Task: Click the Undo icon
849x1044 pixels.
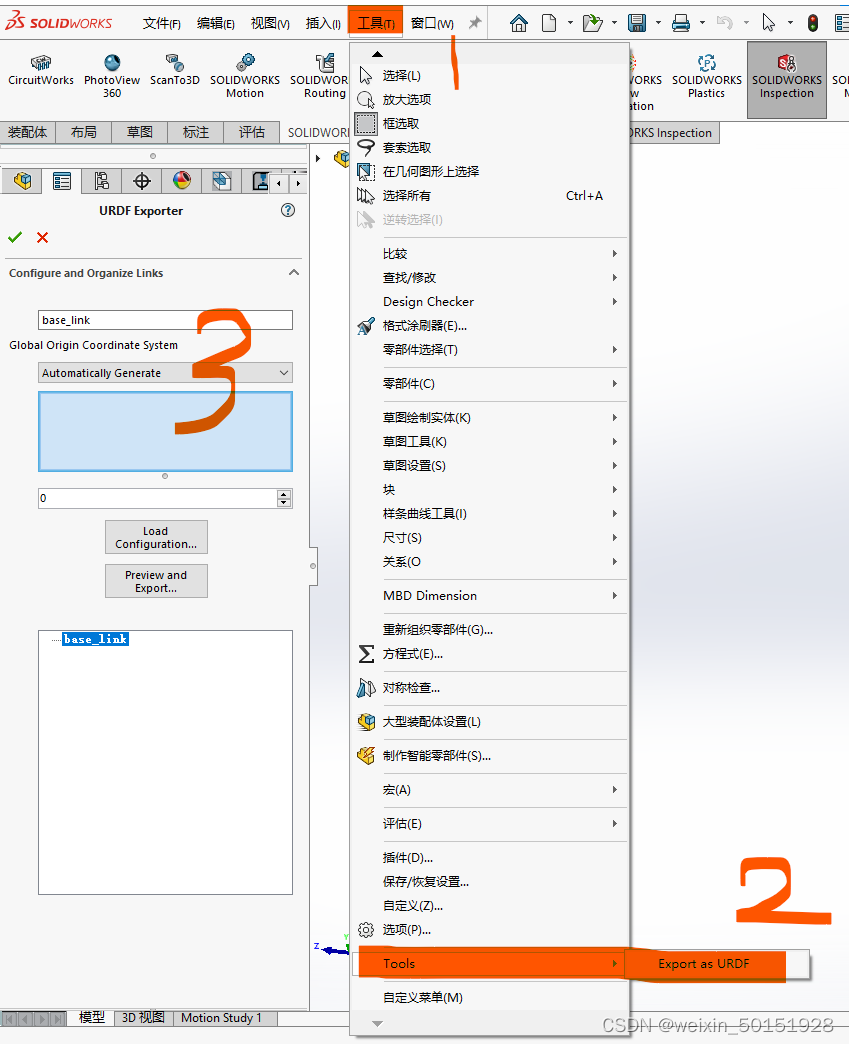Action: coord(724,23)
